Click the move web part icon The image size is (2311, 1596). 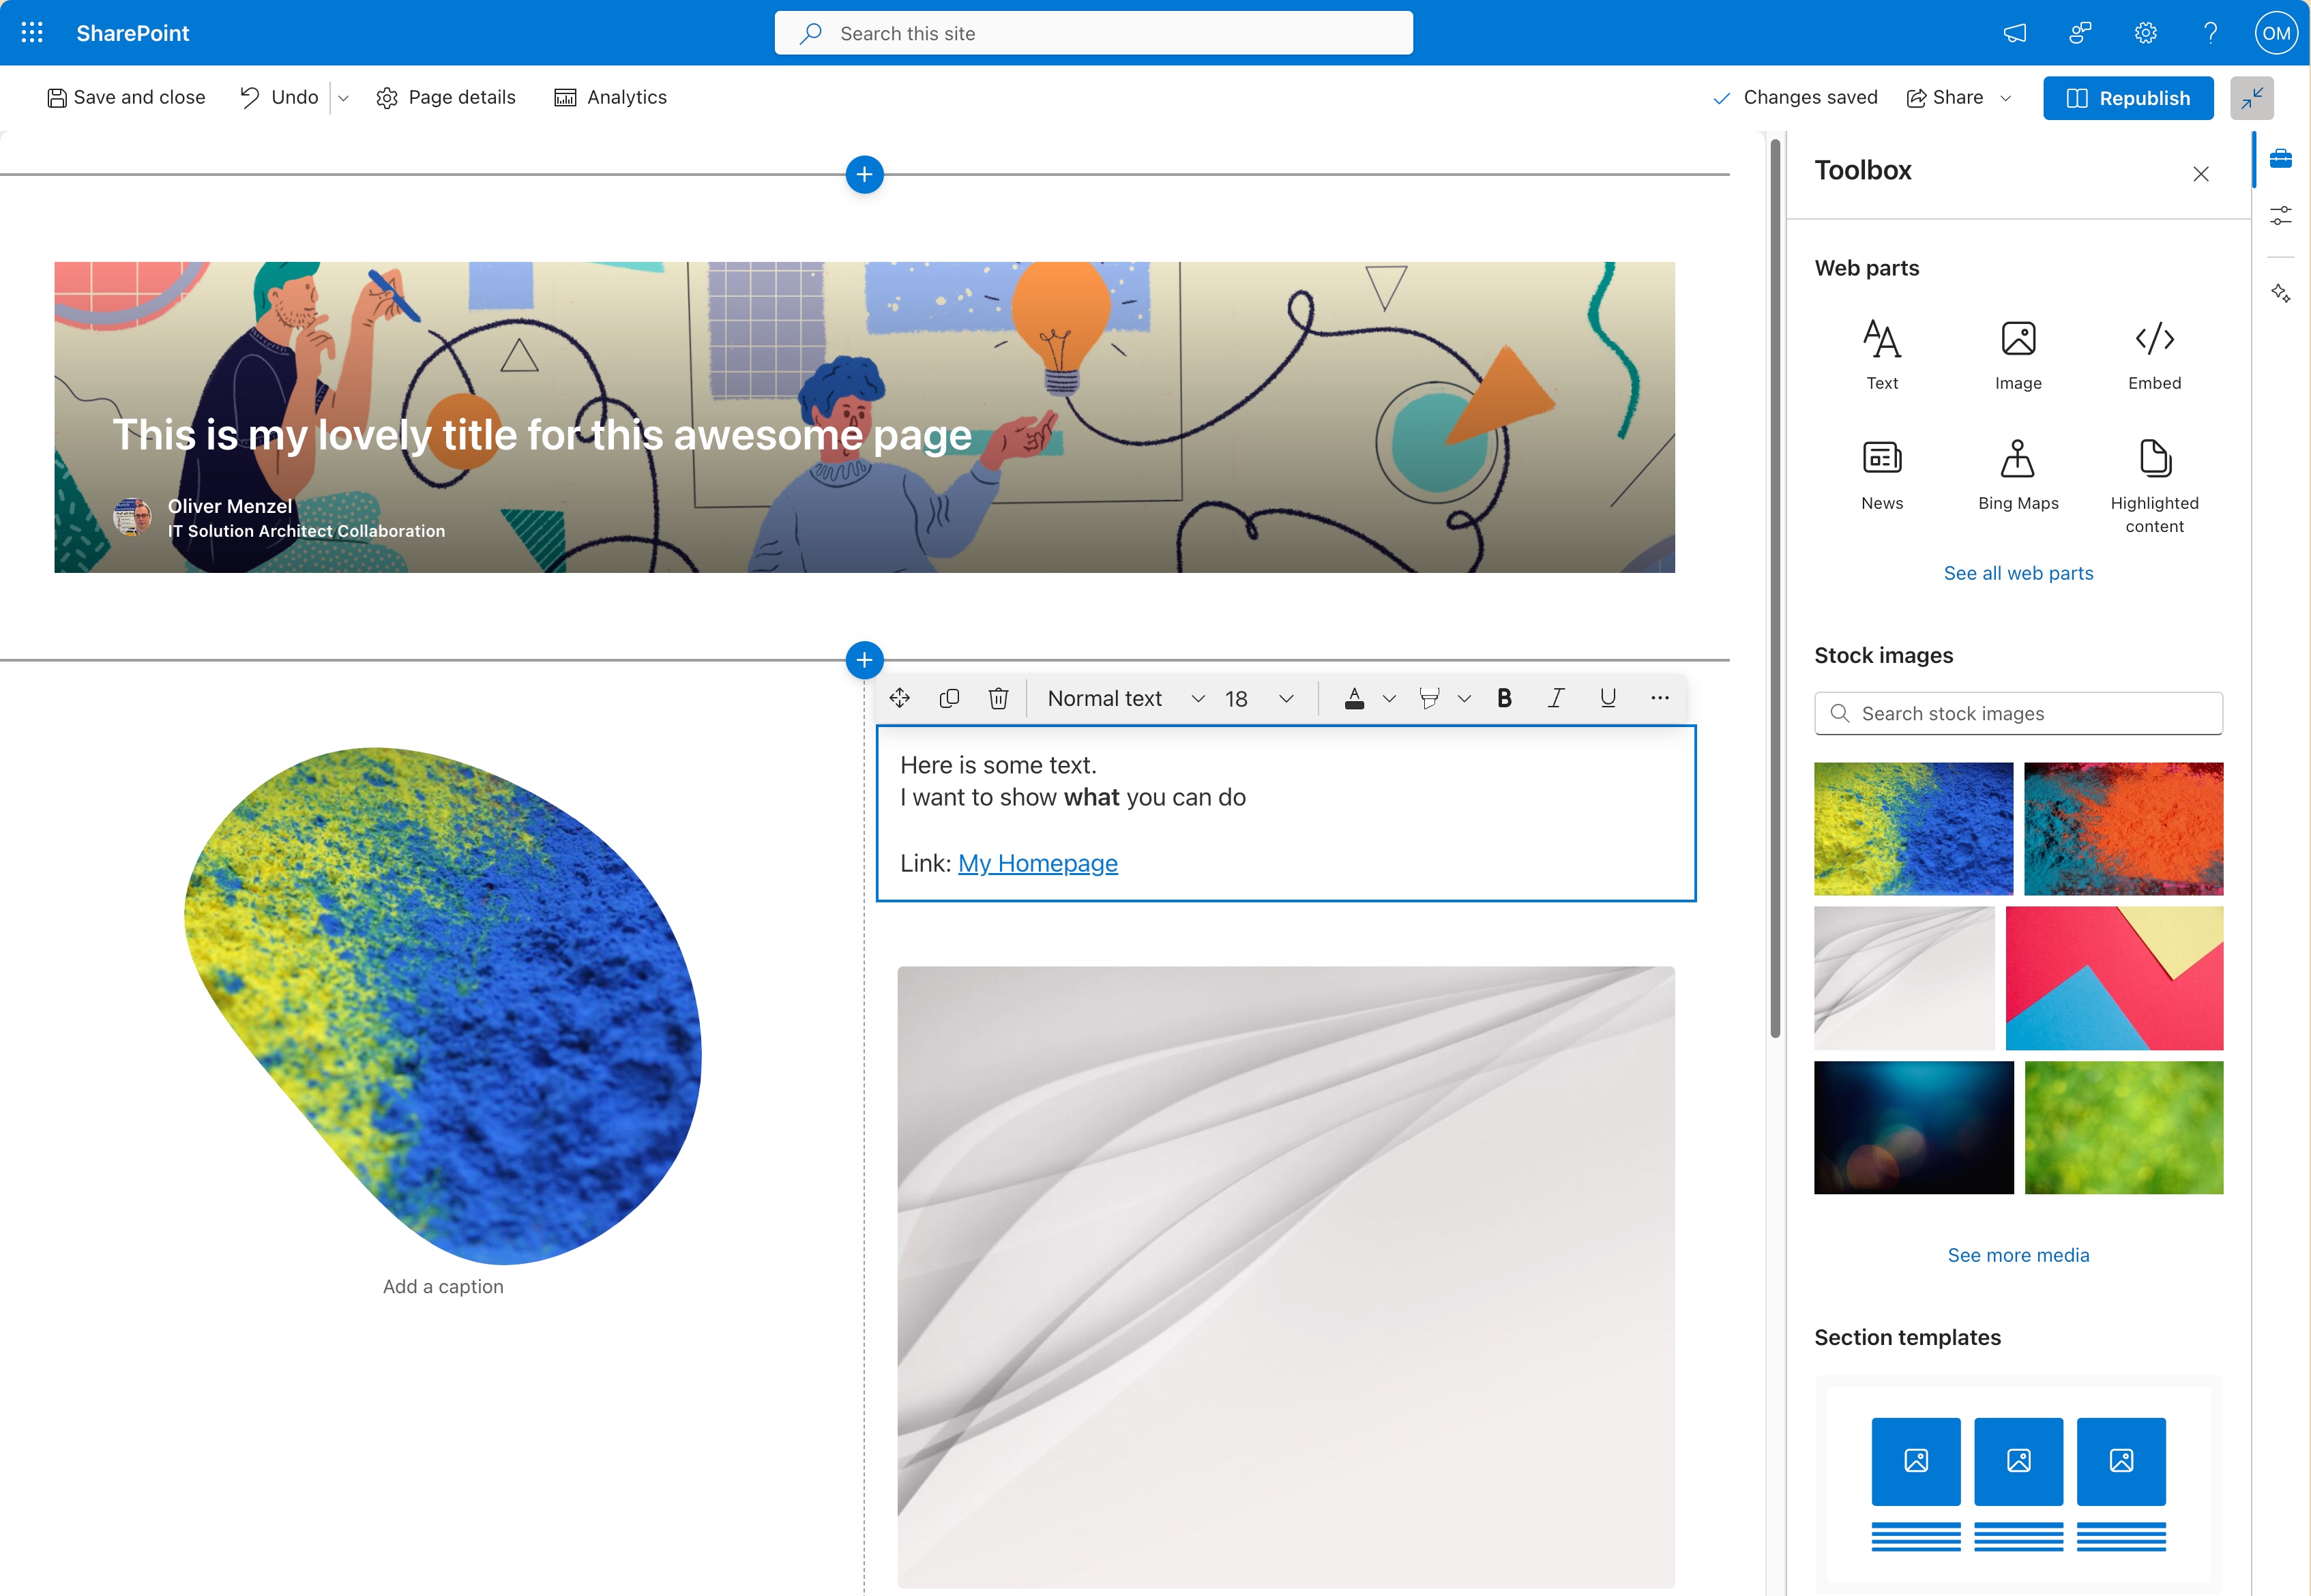click(899, 698)
